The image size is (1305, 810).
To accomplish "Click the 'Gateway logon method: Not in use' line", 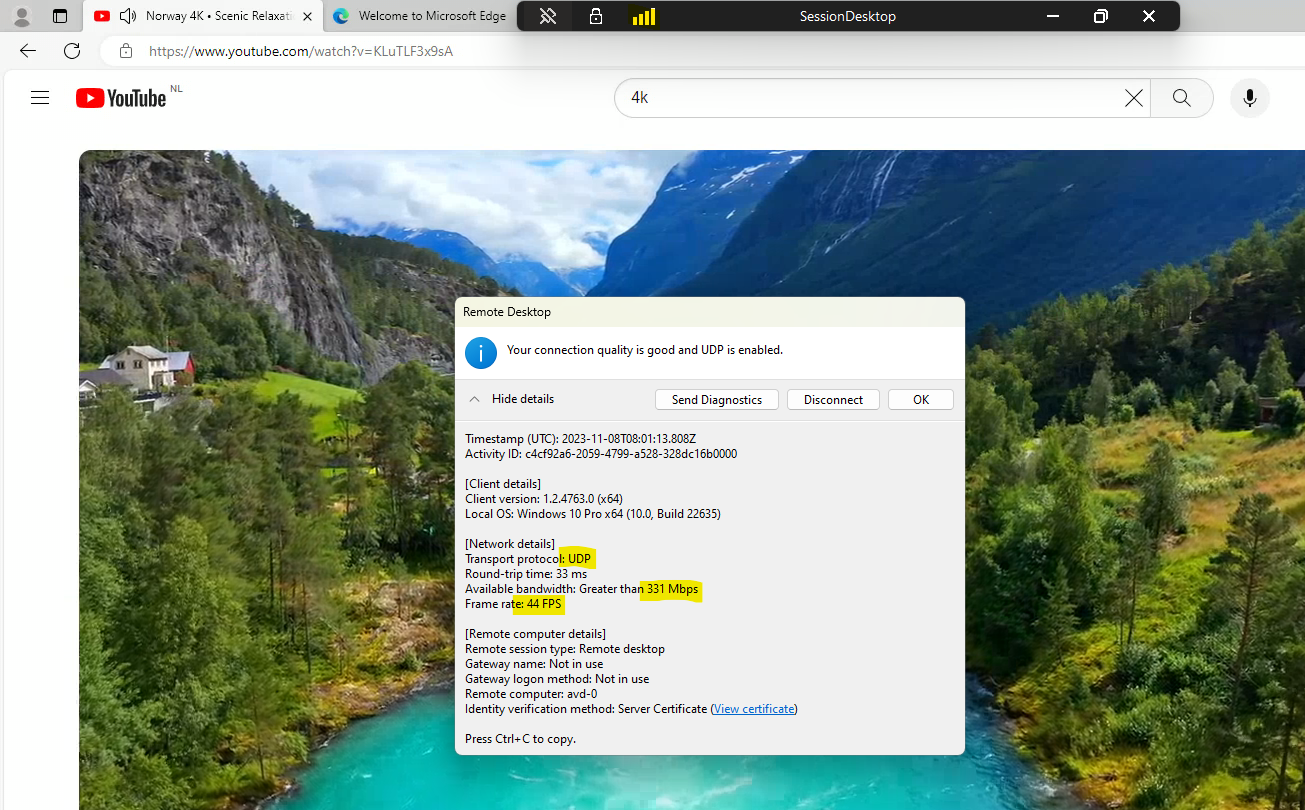I will pyautogui.click(x=557, y=679).
